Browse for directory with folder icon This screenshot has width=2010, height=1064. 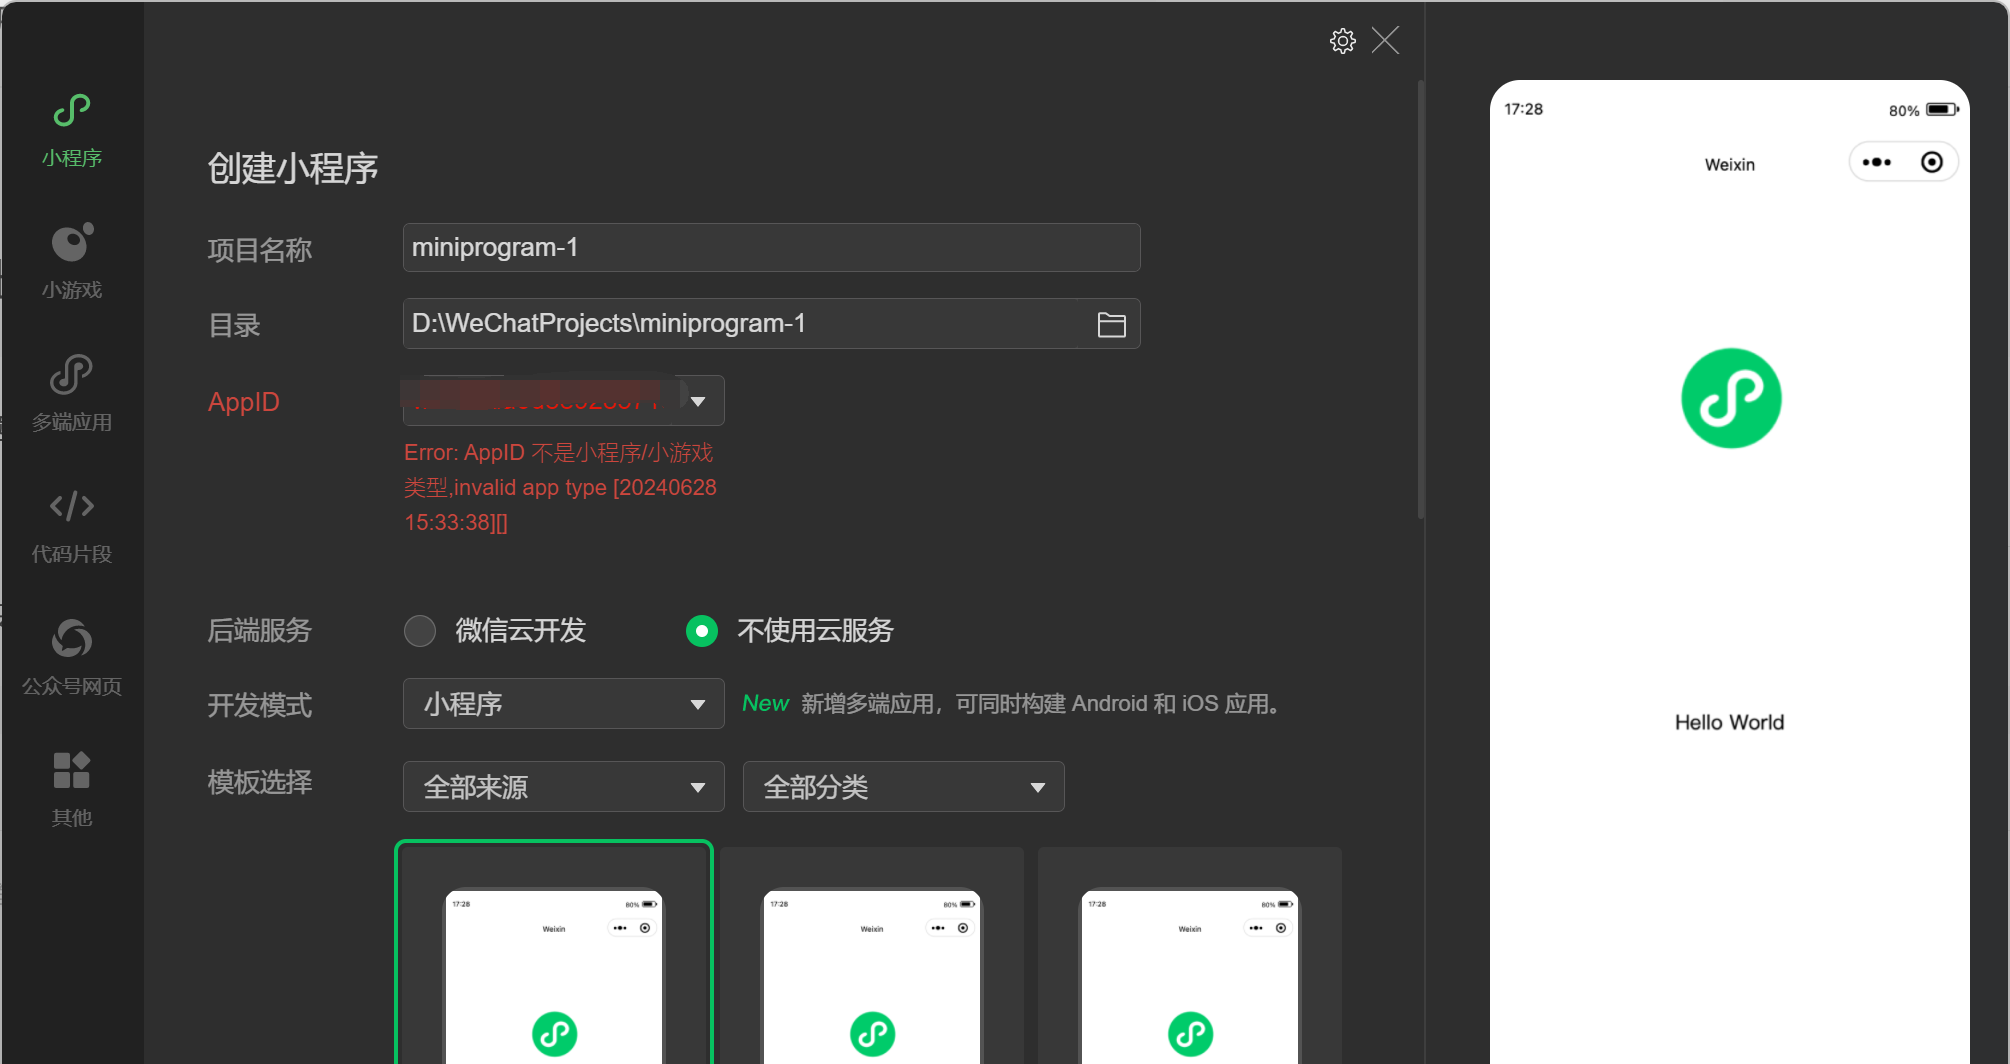[1111, 324]
